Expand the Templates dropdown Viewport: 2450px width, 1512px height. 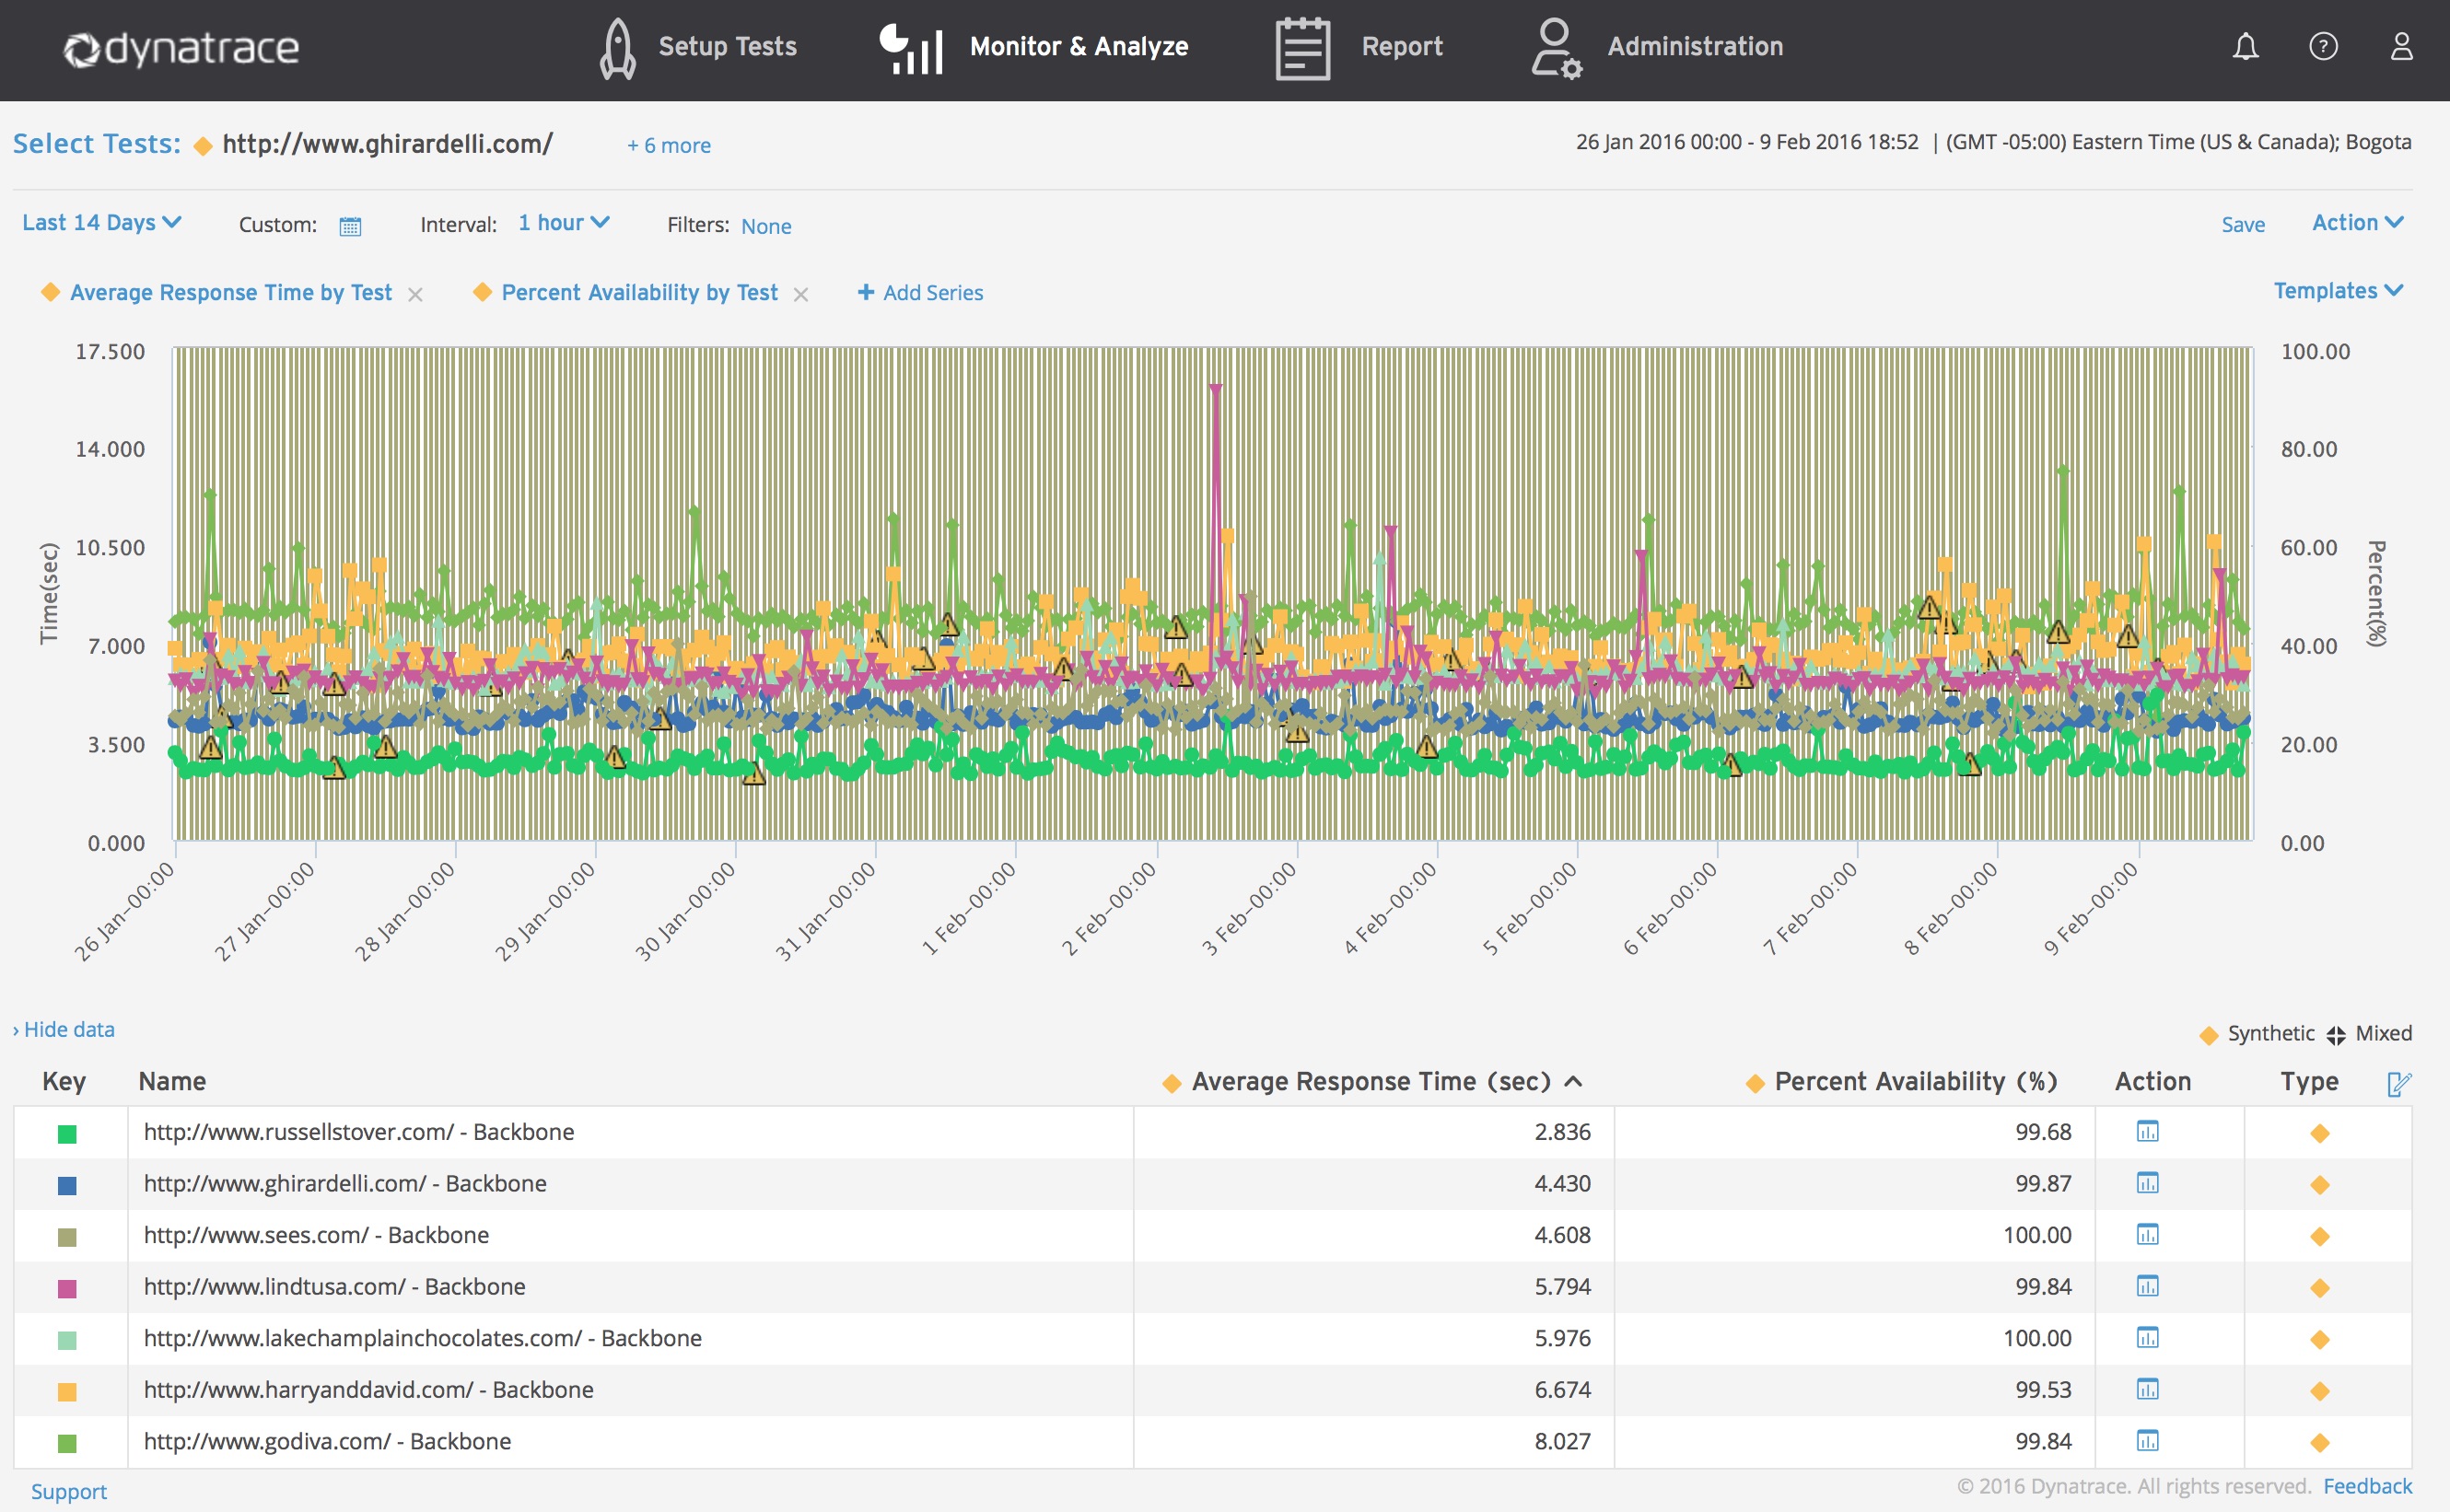pyautogui.click(x=2338, y=290)
